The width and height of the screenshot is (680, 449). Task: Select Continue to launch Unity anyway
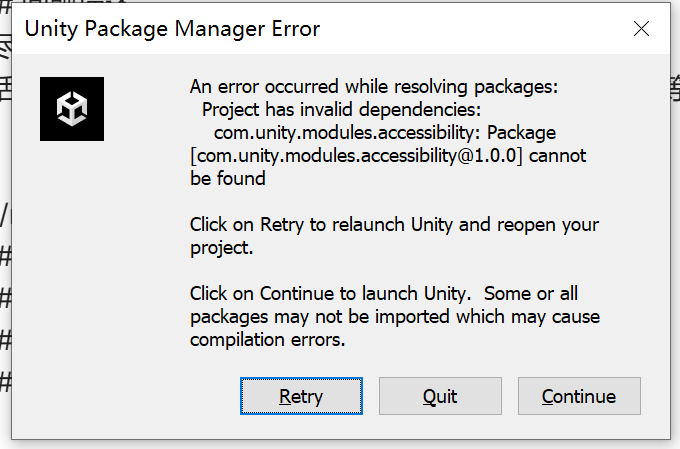tap(579, 396)
